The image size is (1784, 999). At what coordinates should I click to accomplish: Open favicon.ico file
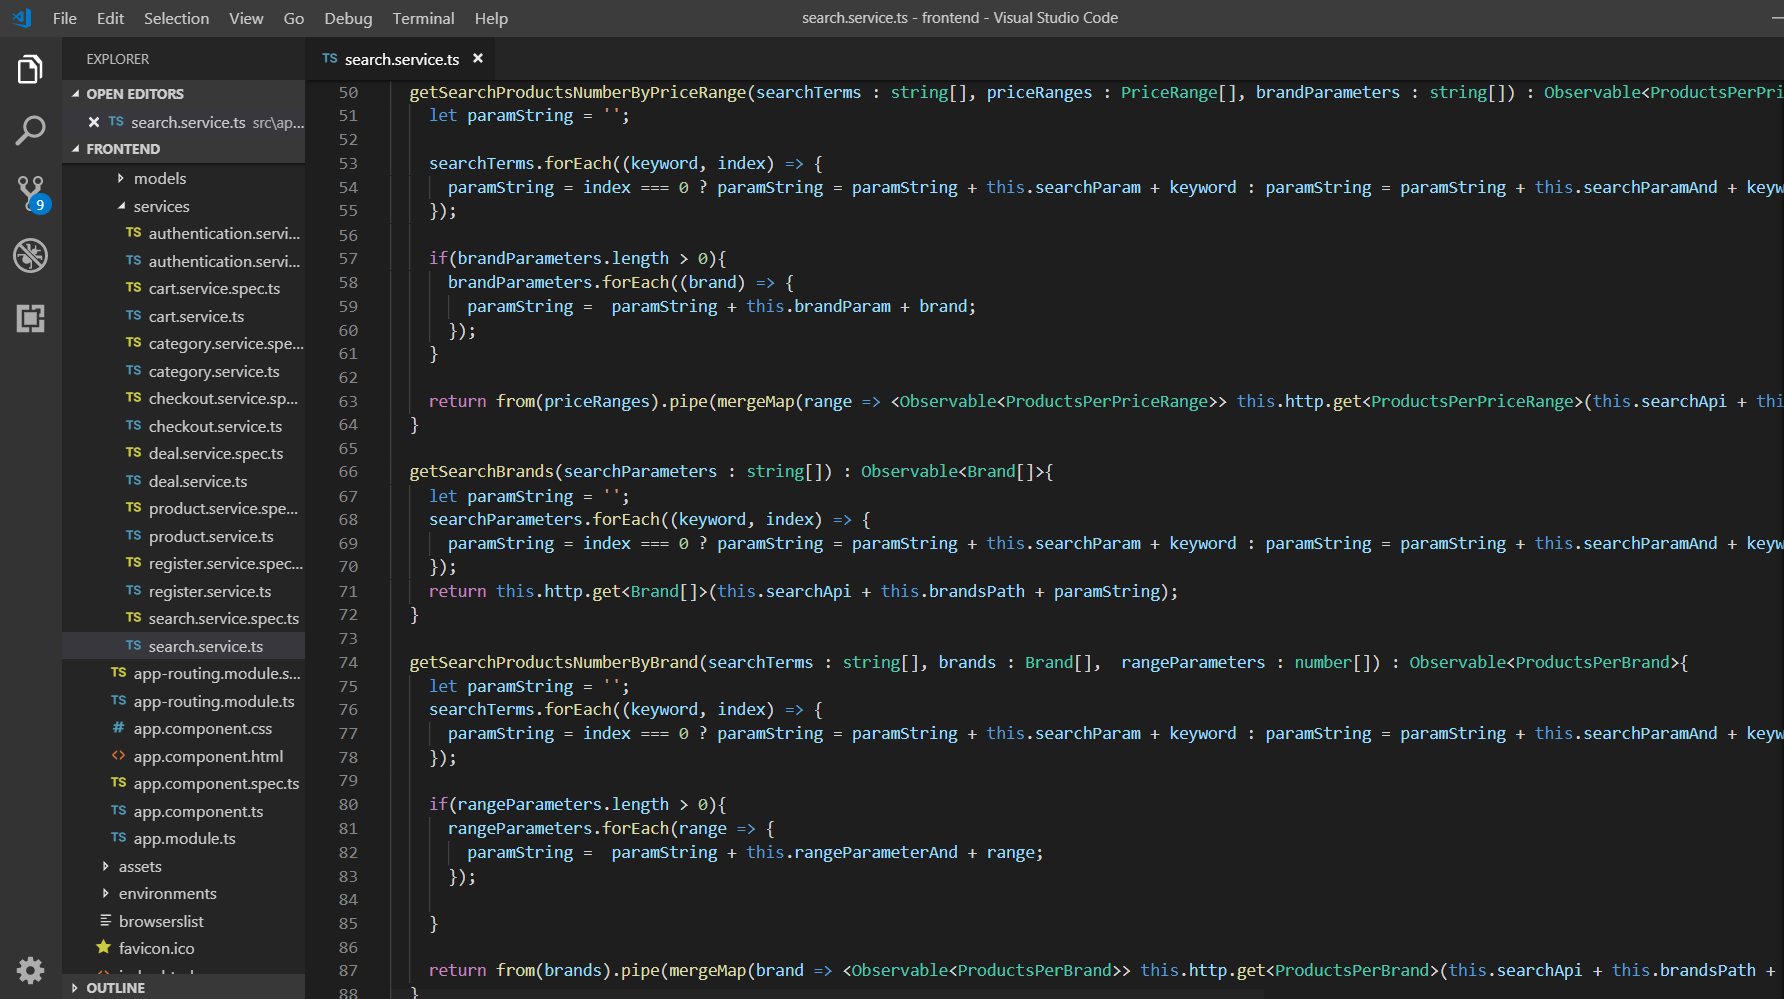[x=156, y=948]
